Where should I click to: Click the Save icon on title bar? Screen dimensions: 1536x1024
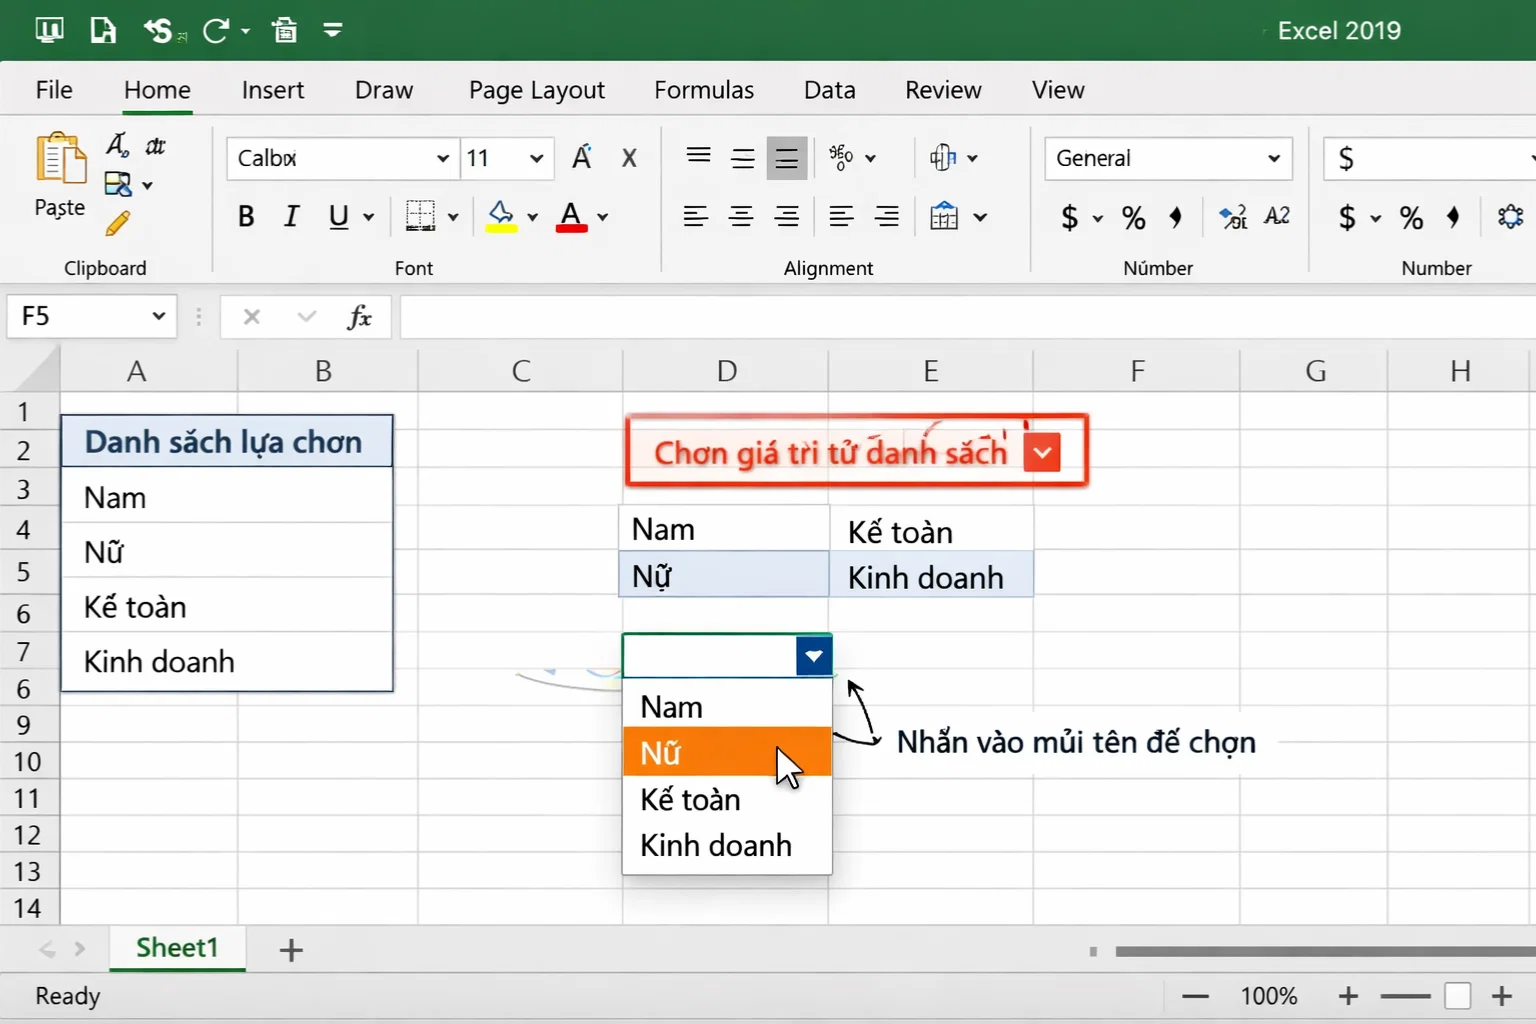(x=103, y=30)
